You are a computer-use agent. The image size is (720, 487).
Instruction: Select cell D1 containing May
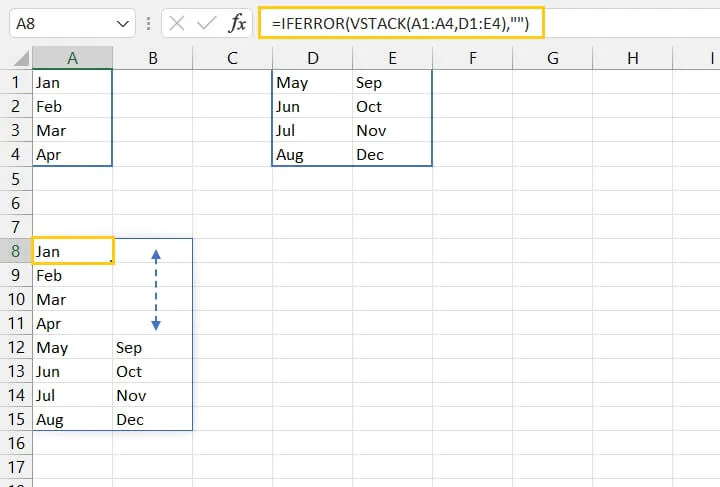(312, 83)
